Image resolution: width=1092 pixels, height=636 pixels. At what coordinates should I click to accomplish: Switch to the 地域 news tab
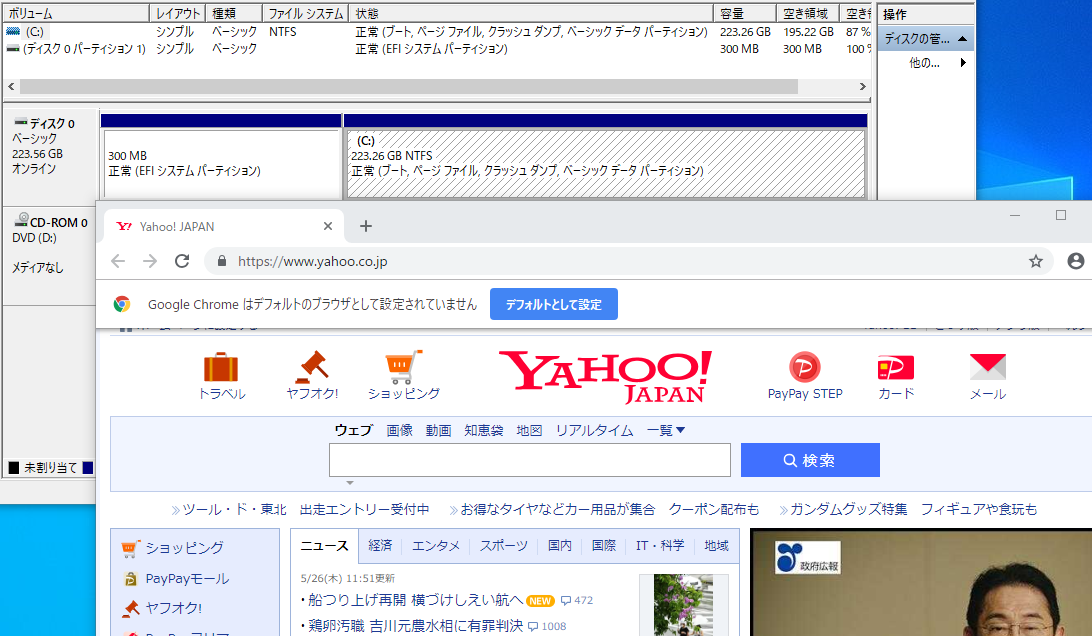pos(717,545)
